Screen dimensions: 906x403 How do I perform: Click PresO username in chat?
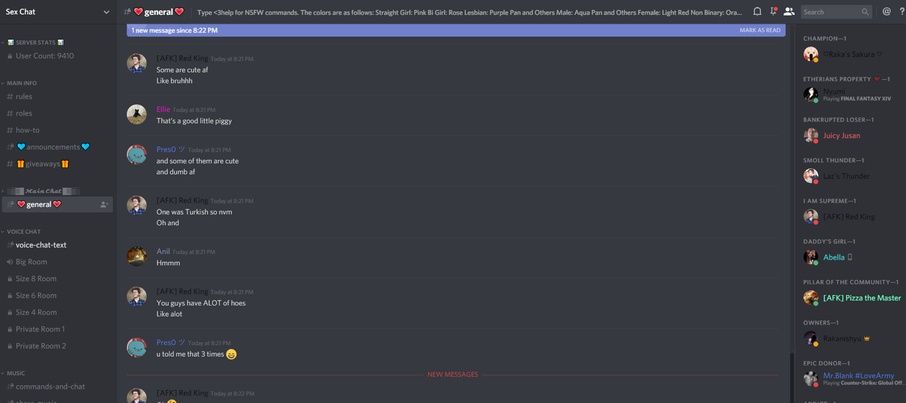pos(166,149)
